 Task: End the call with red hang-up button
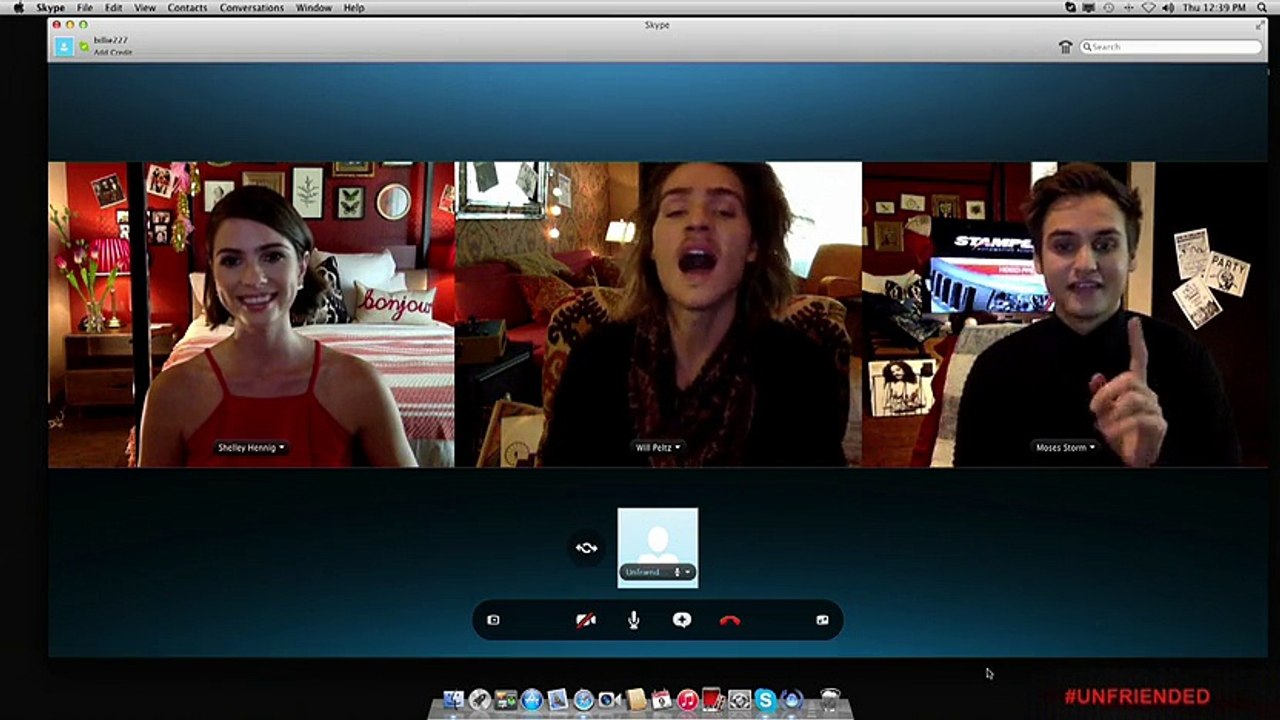[x=730, y=620]
